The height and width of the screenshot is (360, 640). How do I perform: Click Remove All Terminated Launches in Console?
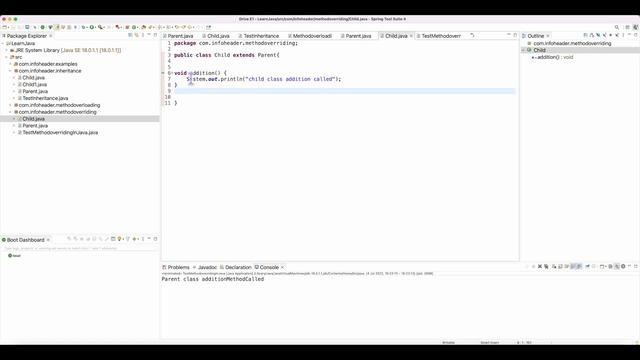[x=546, y=267]
